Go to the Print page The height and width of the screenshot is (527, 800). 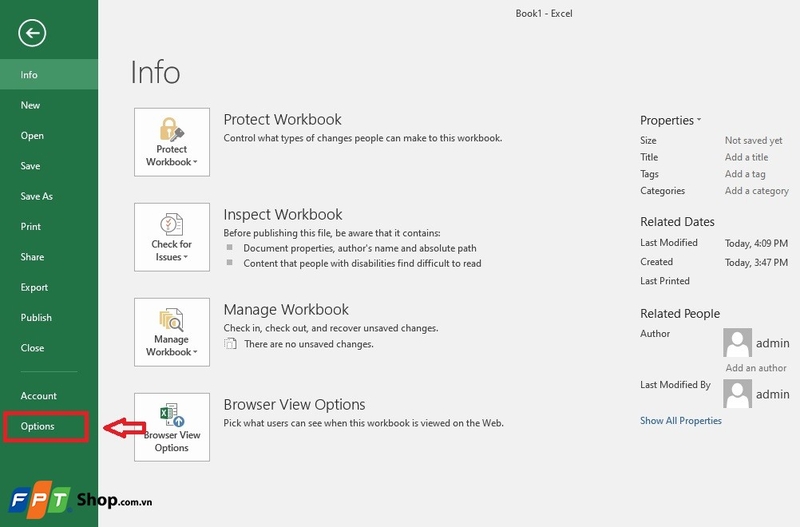tap(31, 227)
